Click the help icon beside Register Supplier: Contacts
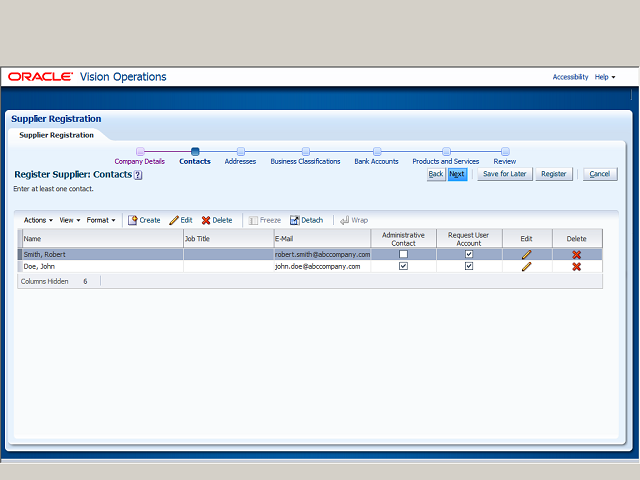 pyautogui.click(x=138, y=175)
